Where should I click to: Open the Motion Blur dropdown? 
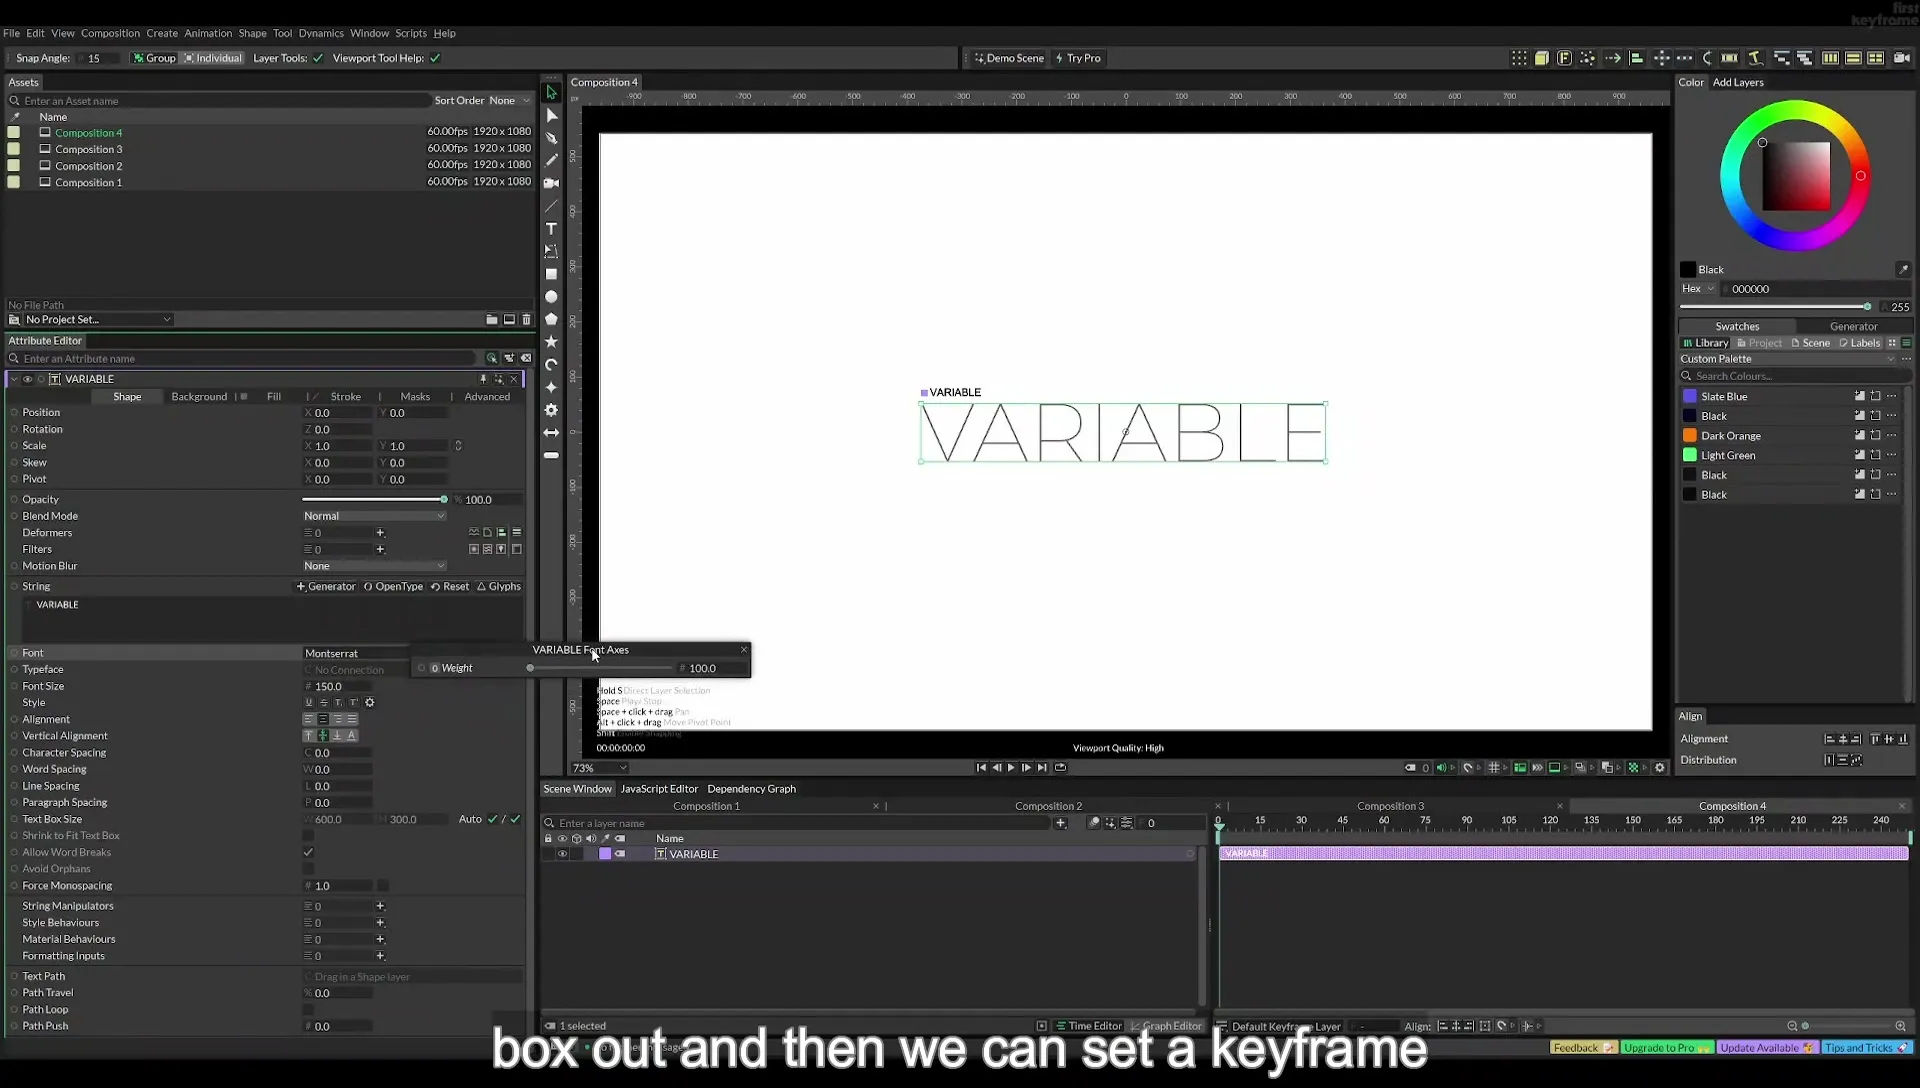[374, 566]
